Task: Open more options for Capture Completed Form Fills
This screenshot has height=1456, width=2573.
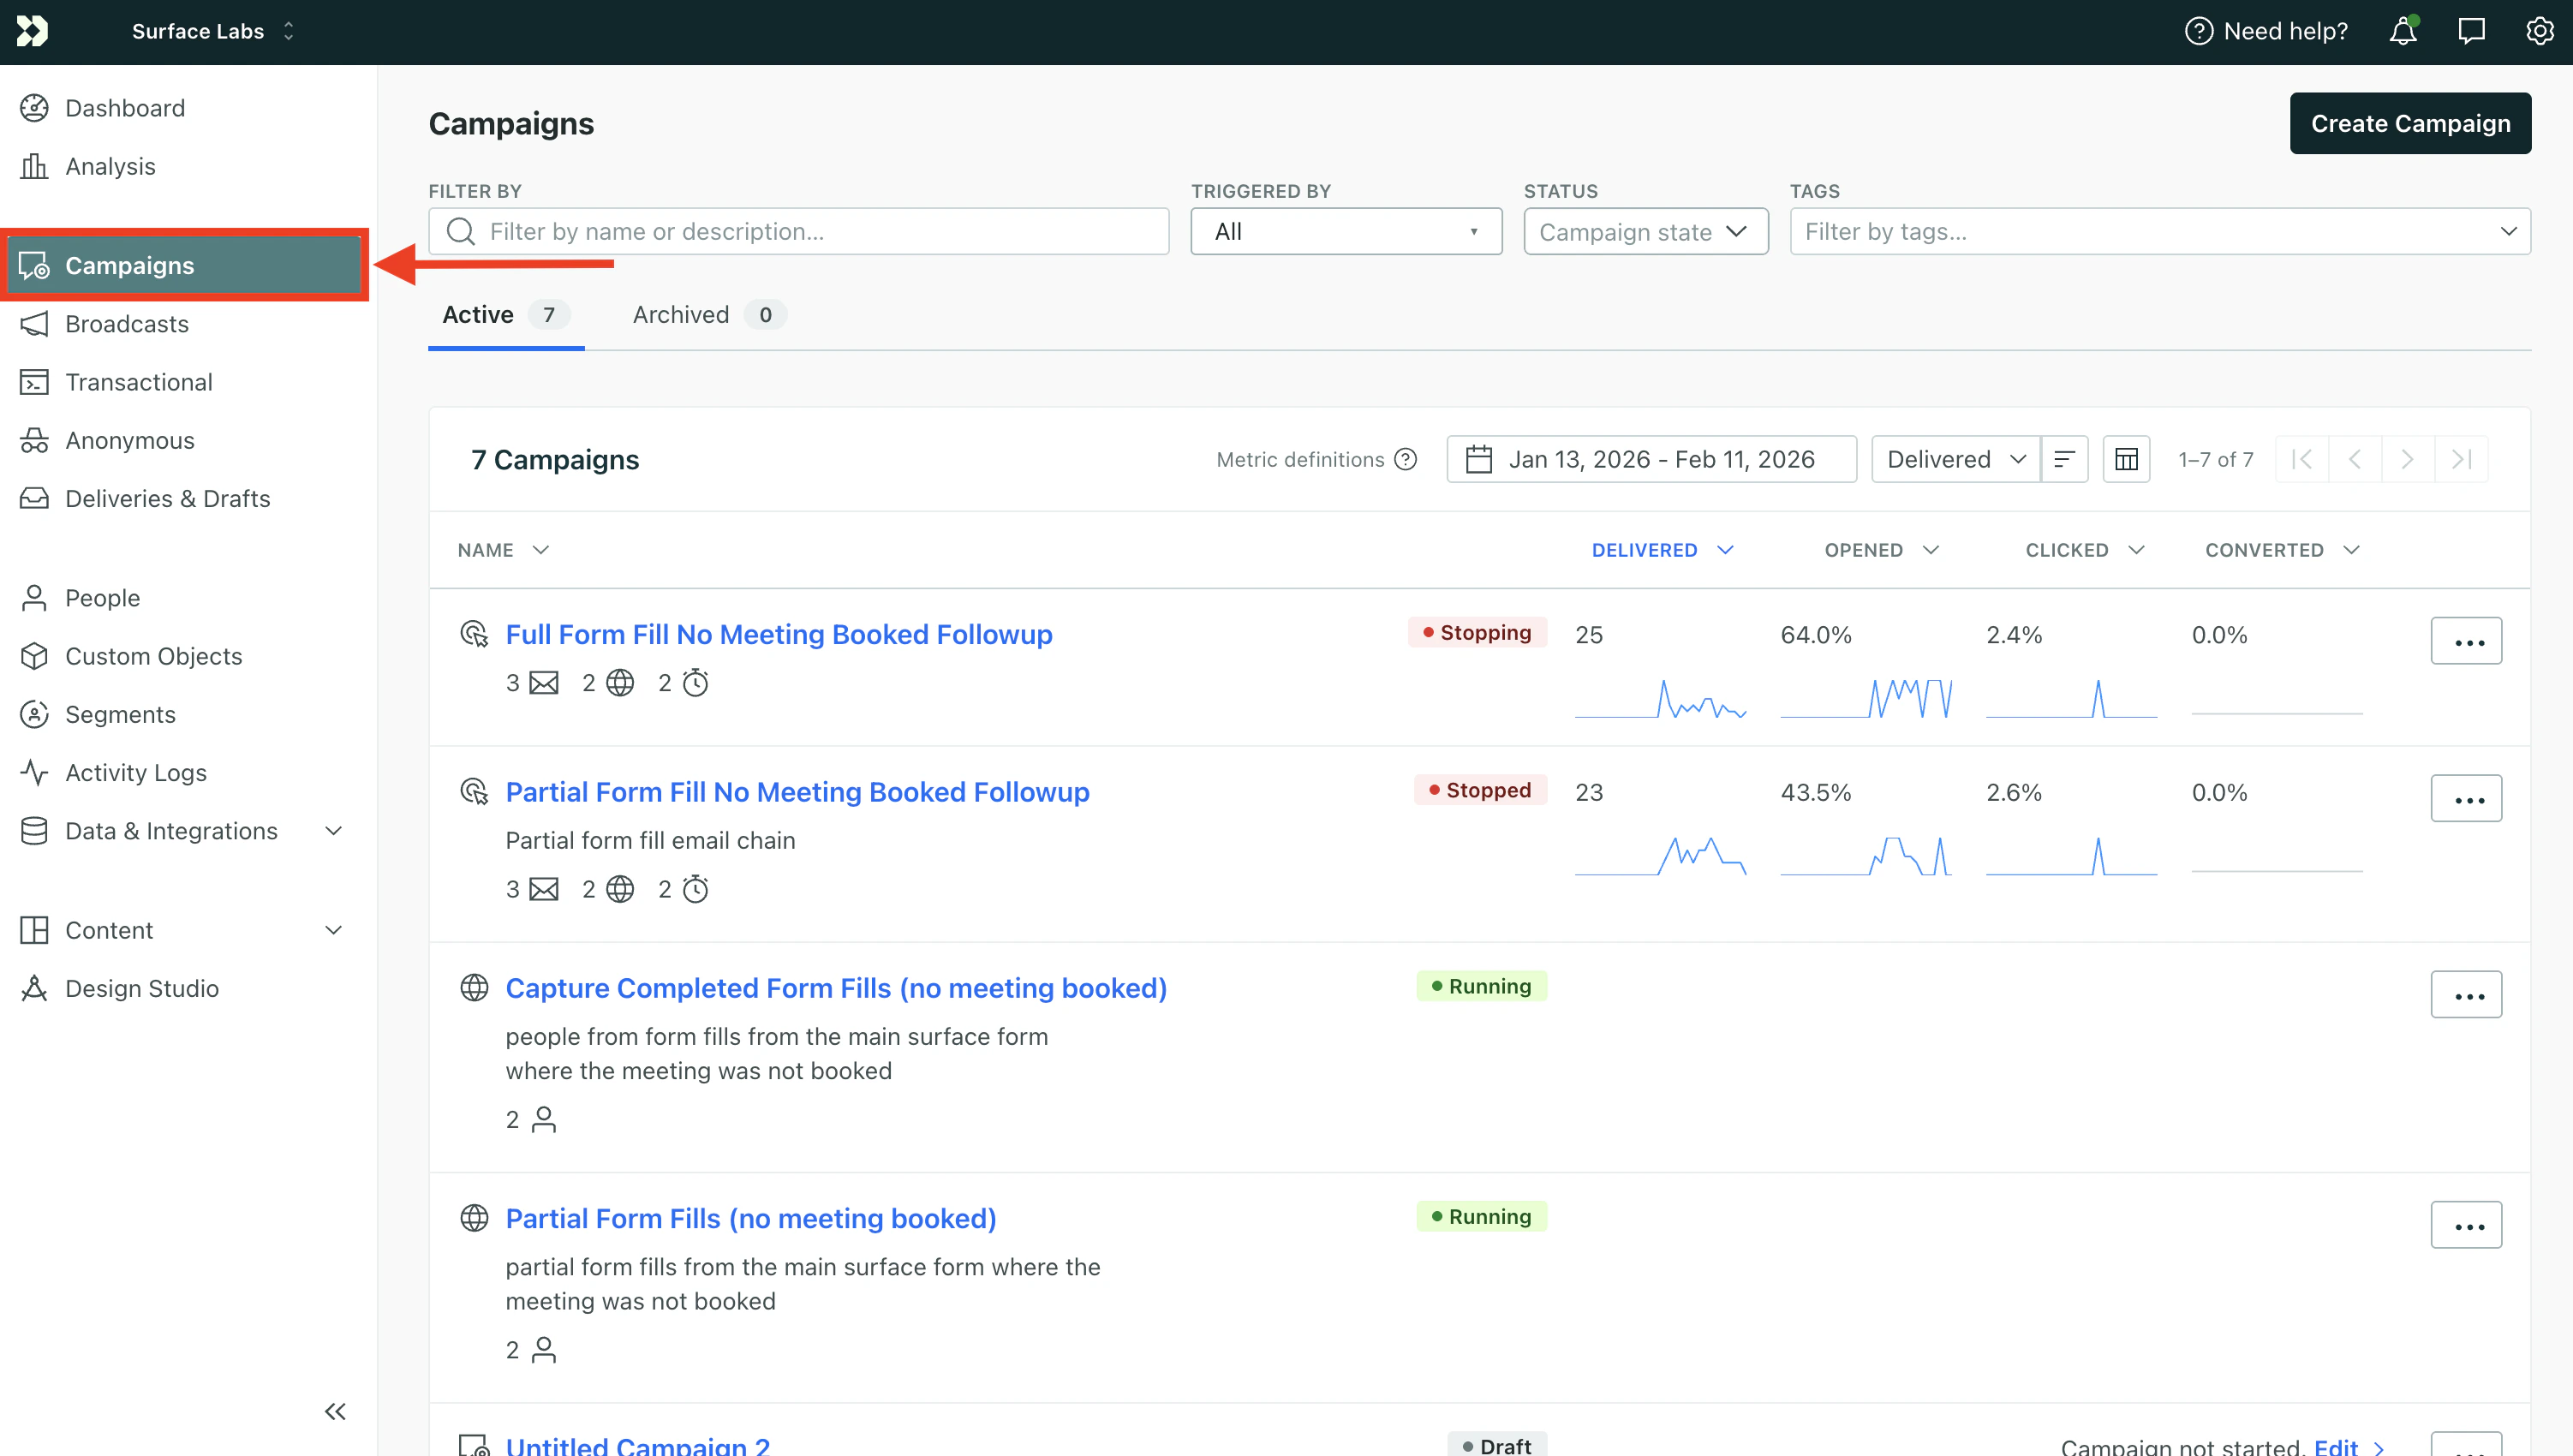Action: coord(2466,995)
